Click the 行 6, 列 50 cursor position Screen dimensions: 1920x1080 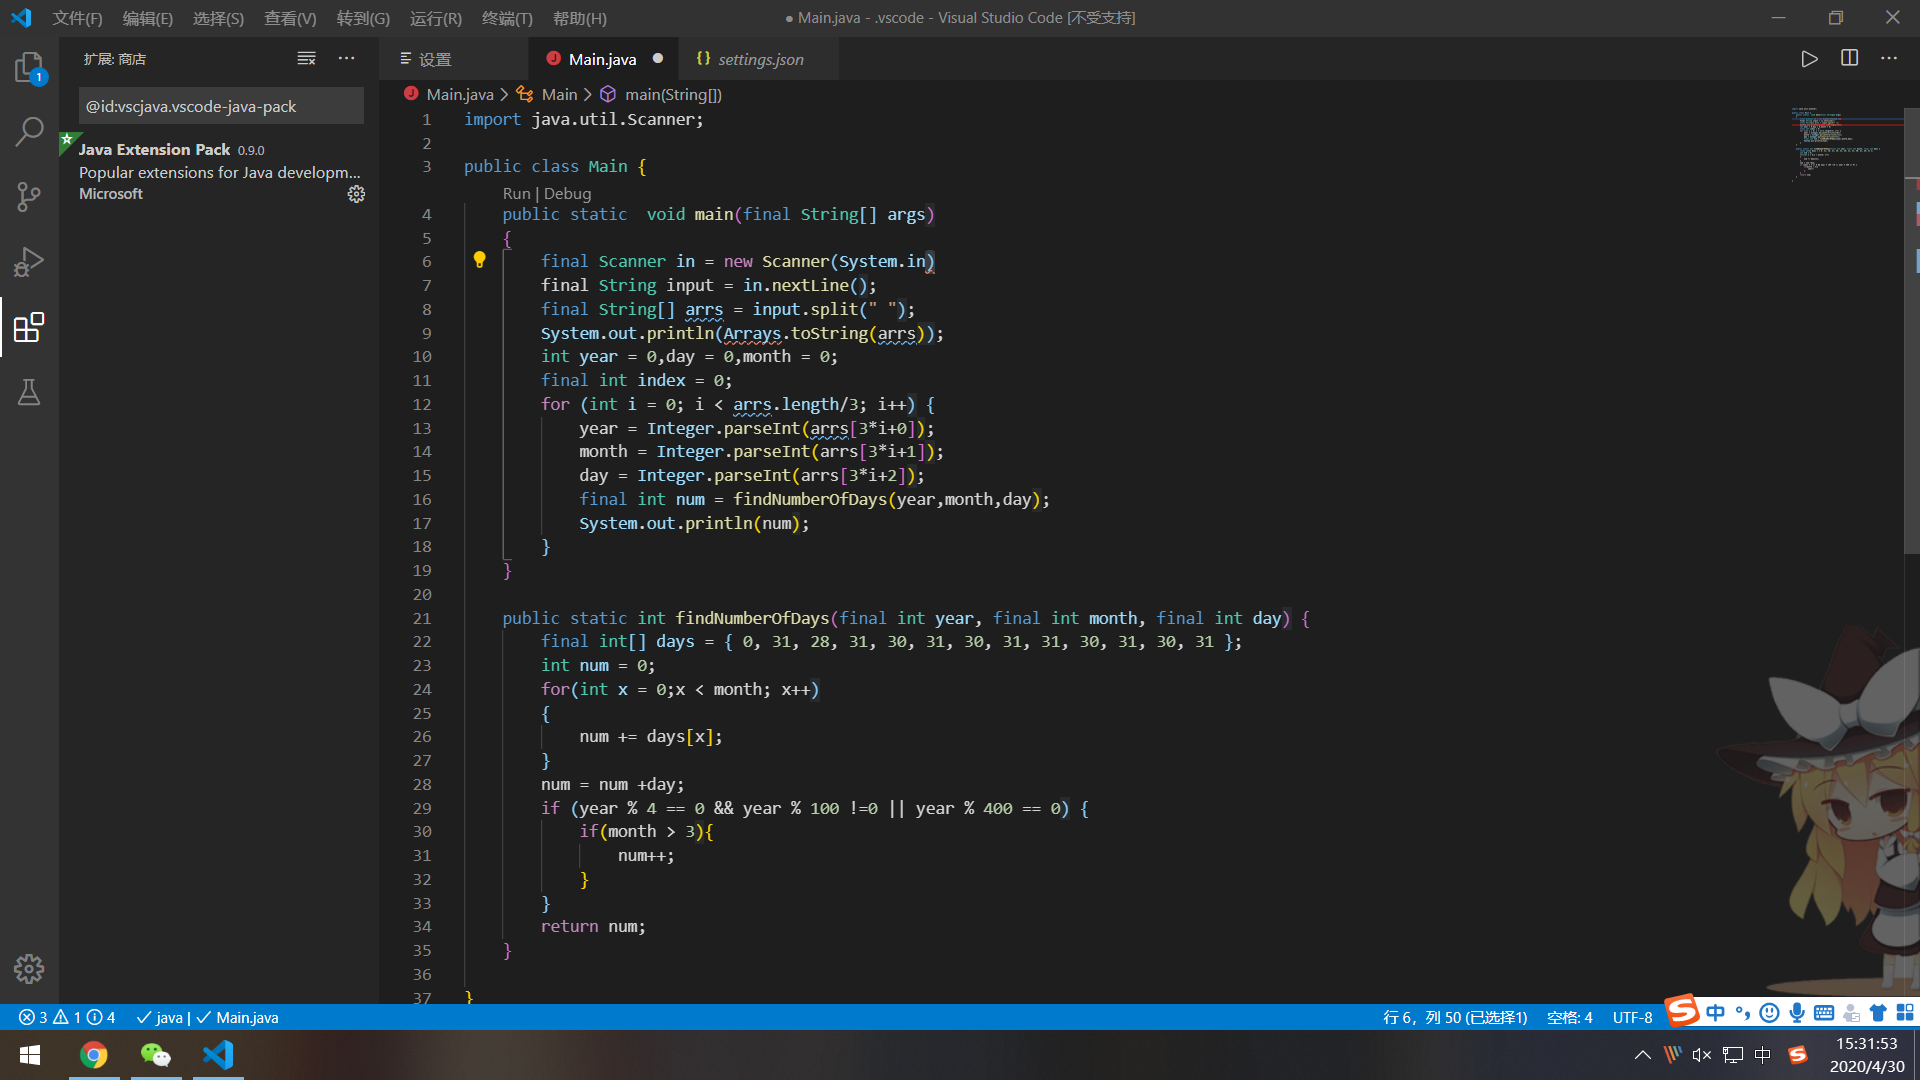pos(1455,1017)
